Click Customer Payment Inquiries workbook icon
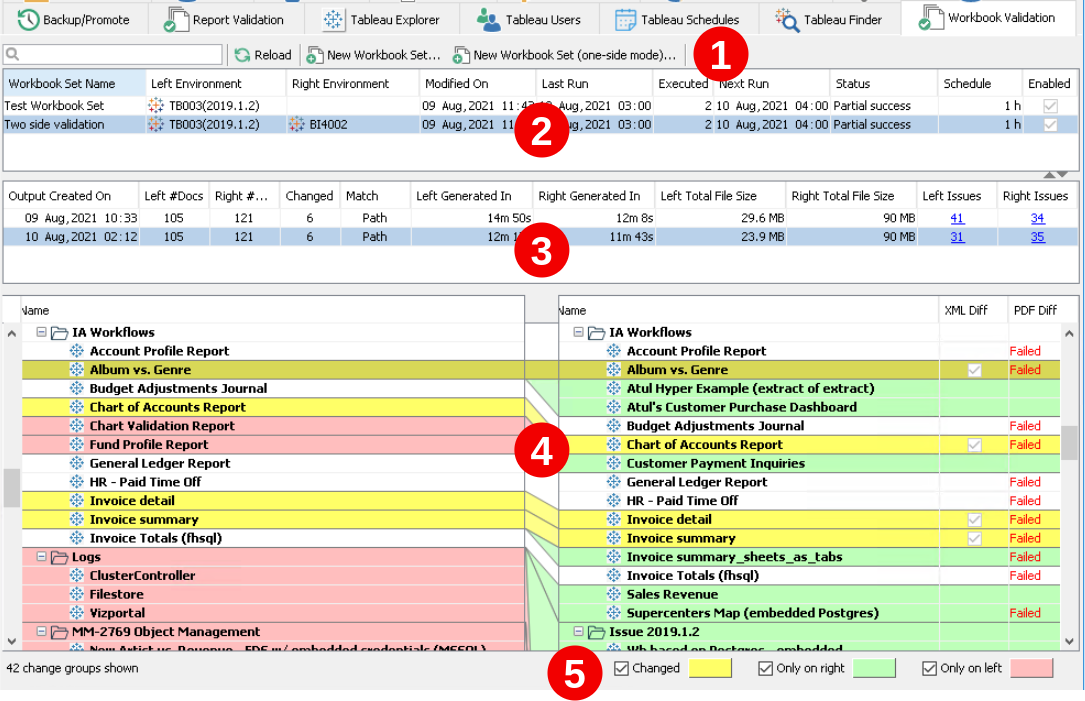Viewport: 1085px width, 701px height. (614, 463)
